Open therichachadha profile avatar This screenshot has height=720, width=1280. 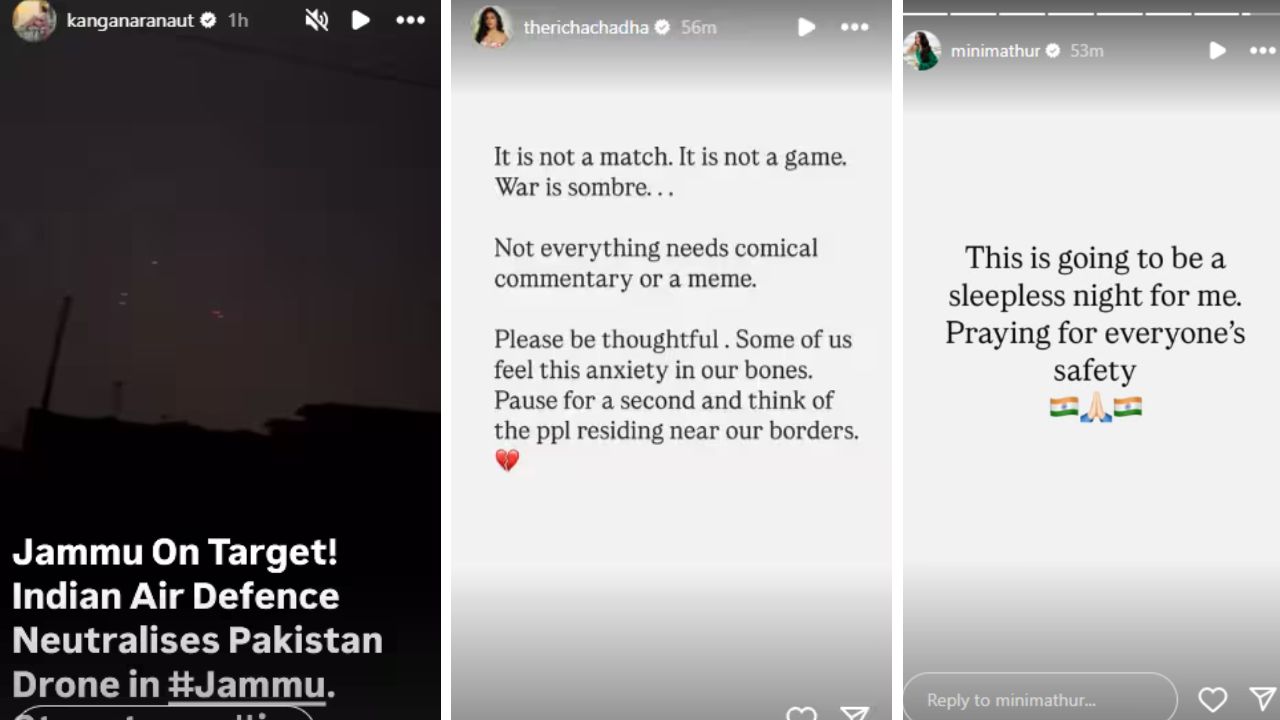coord(492,28)
